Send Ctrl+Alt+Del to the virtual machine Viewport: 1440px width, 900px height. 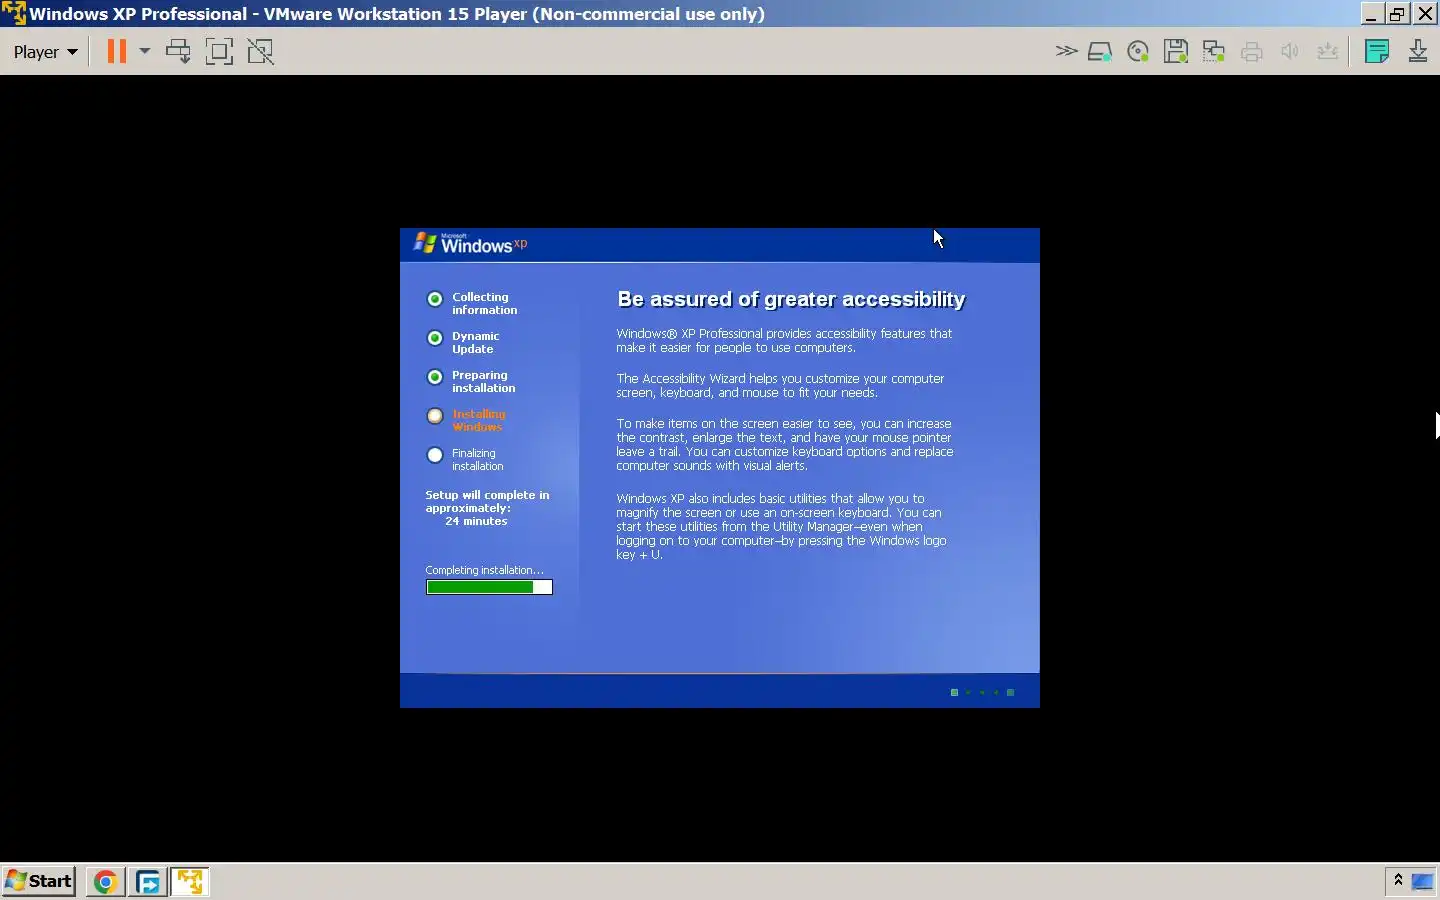[178, 51]
